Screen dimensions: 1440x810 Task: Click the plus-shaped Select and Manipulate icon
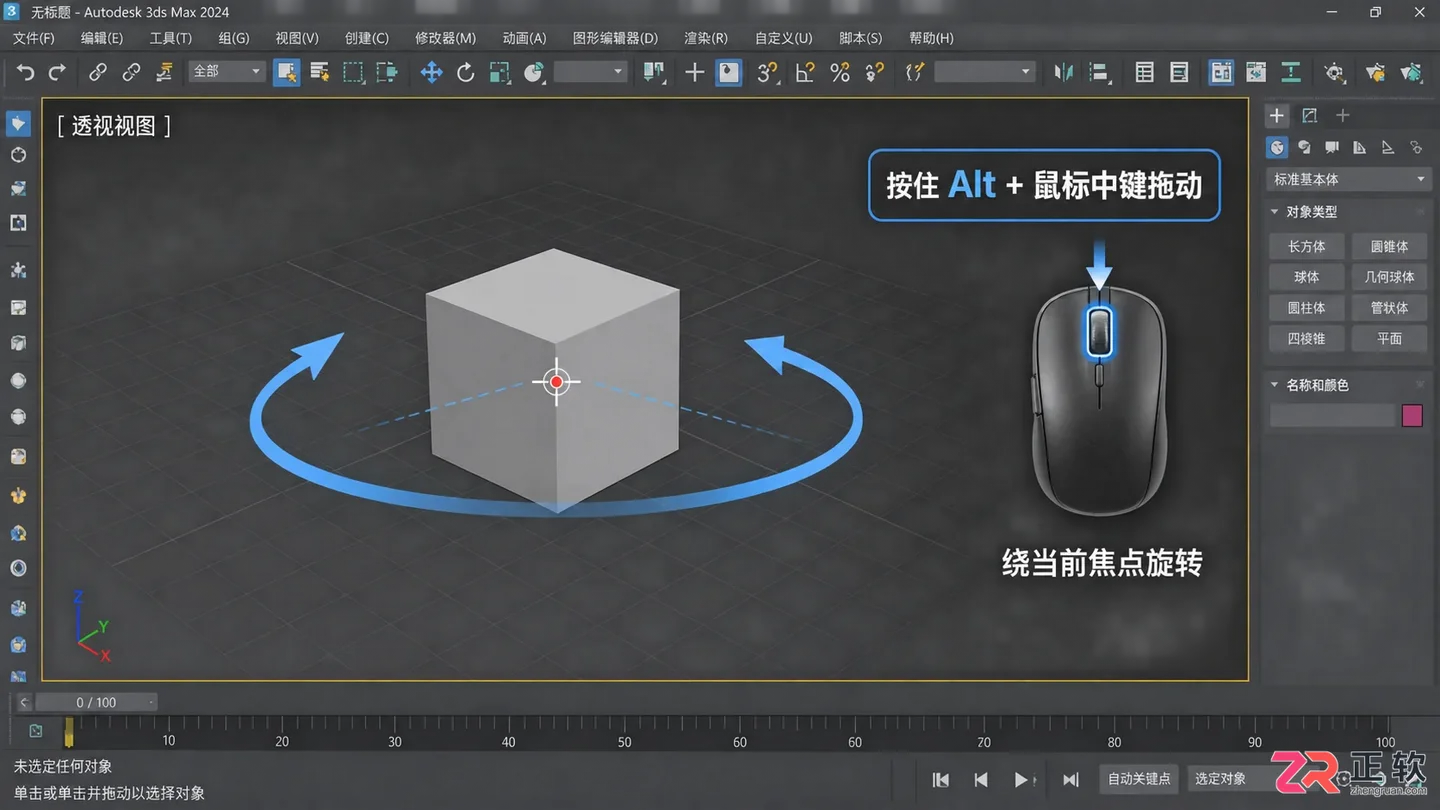694,72
